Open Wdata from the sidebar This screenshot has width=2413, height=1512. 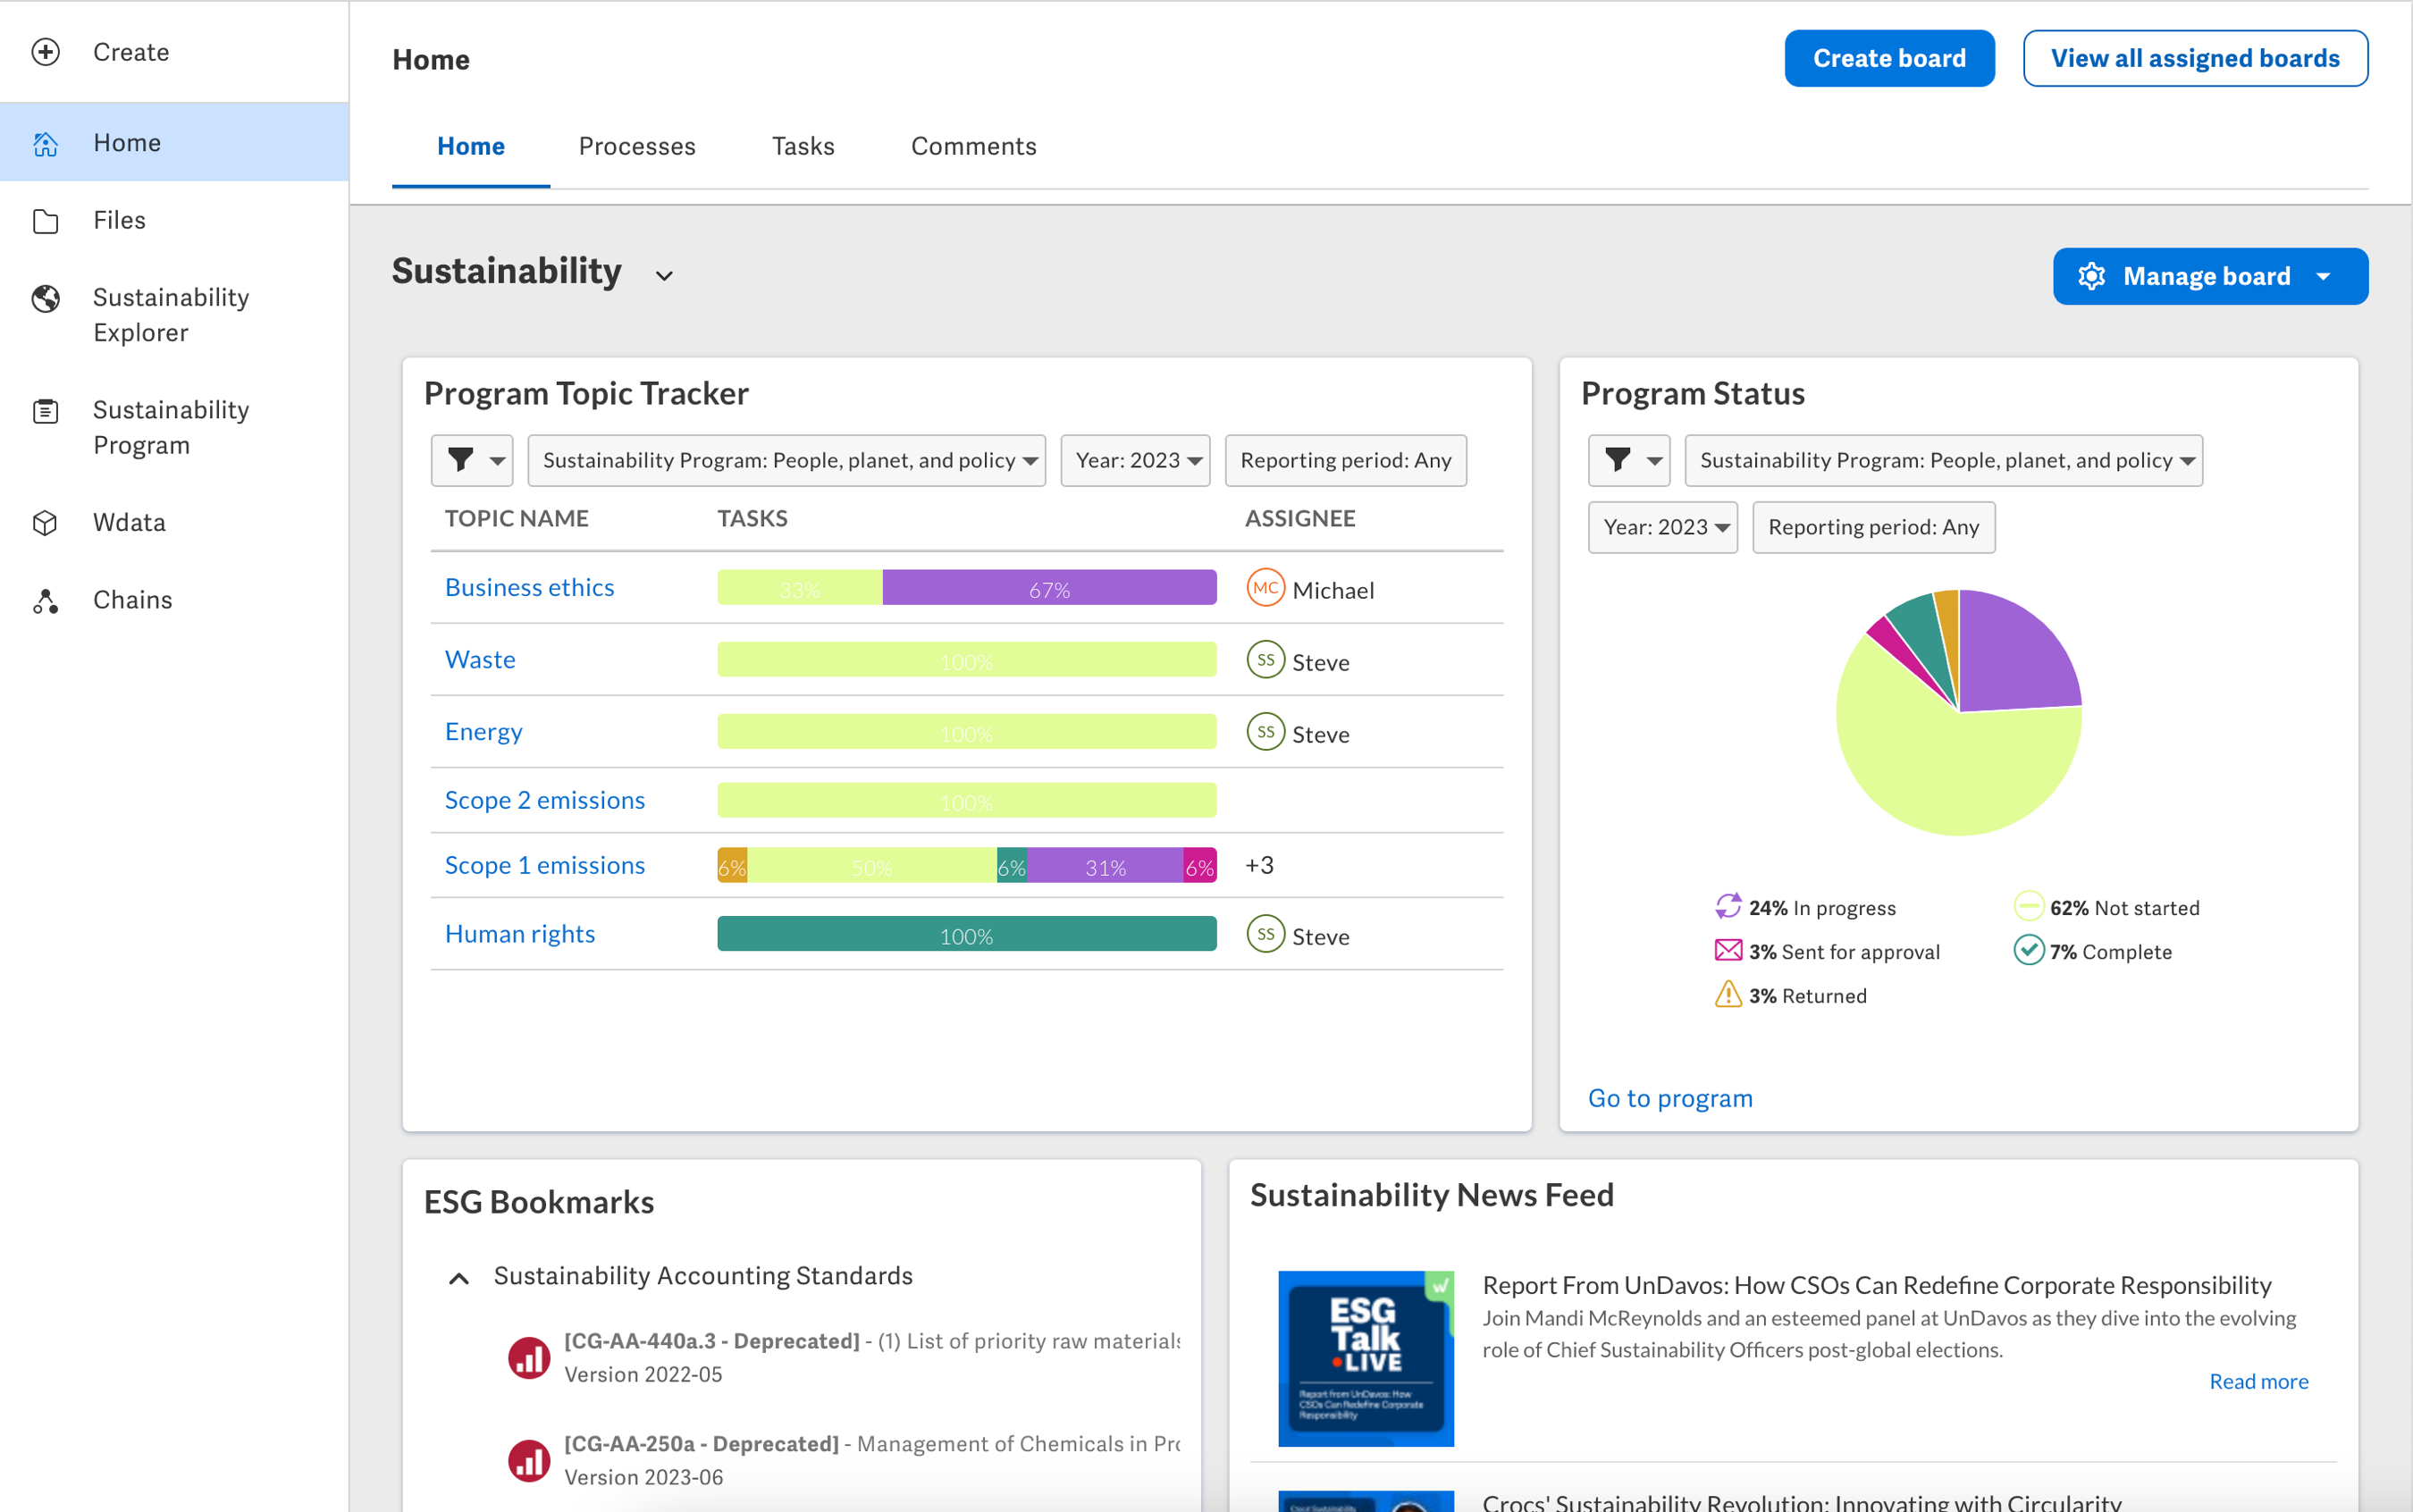coord(174,523)
